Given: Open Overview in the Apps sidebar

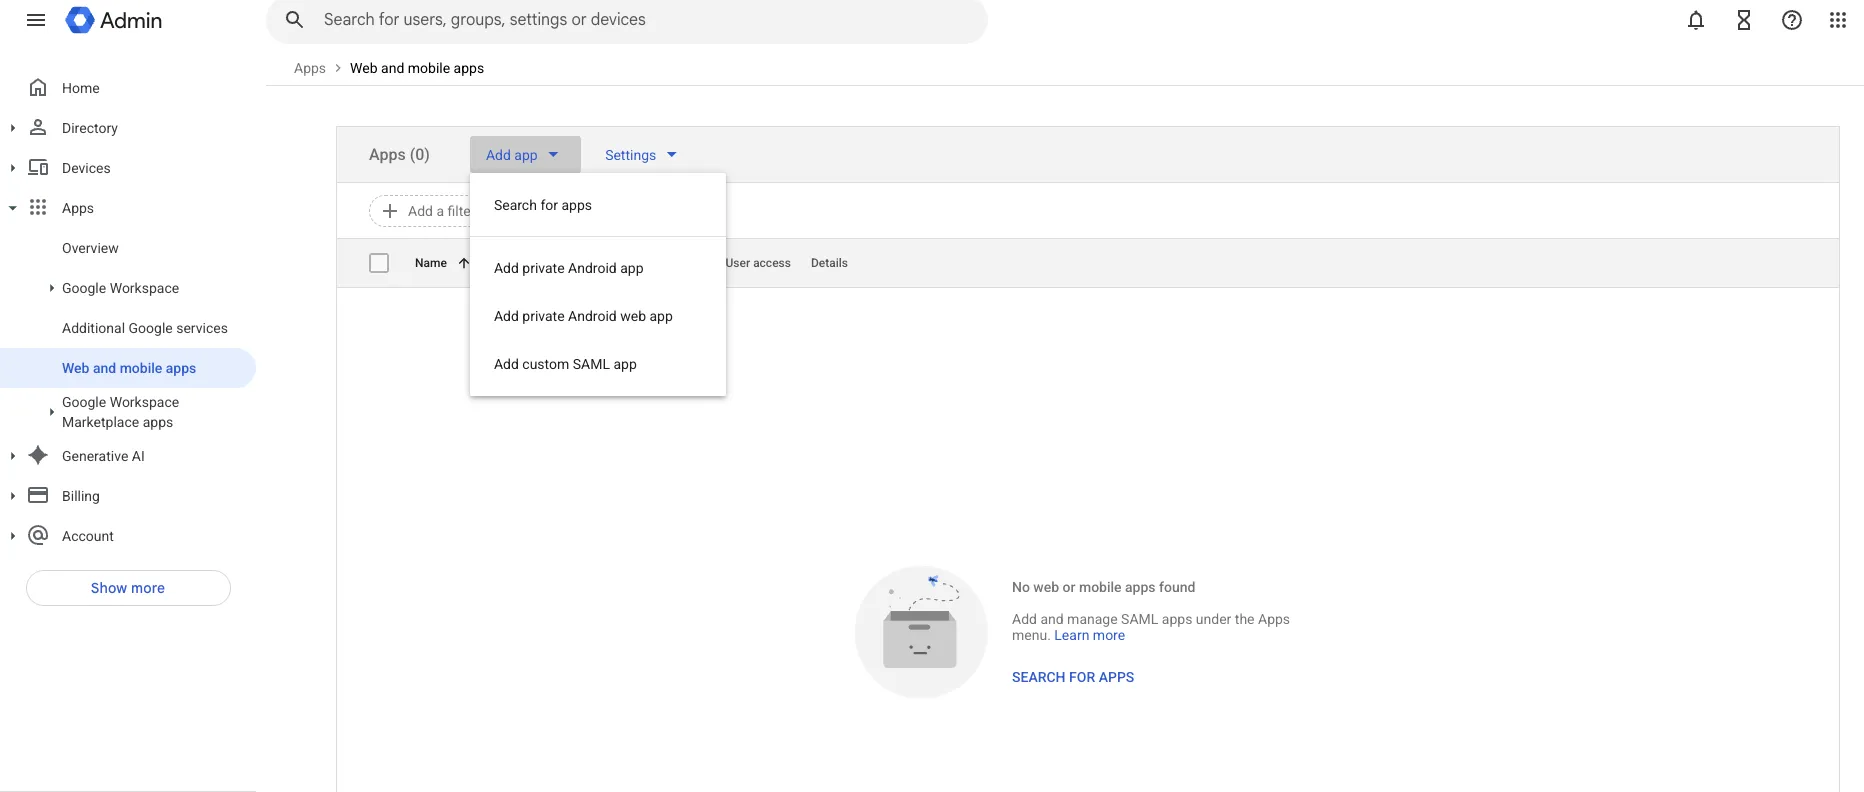Looking at the screenshot, I should 90,248.
